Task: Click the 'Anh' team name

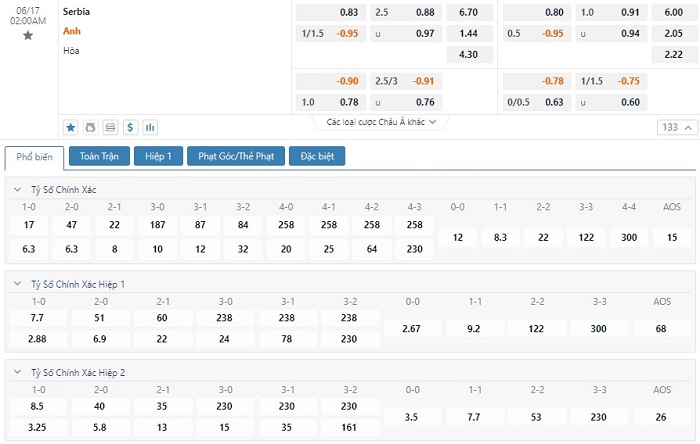Action: coord(71,30)
